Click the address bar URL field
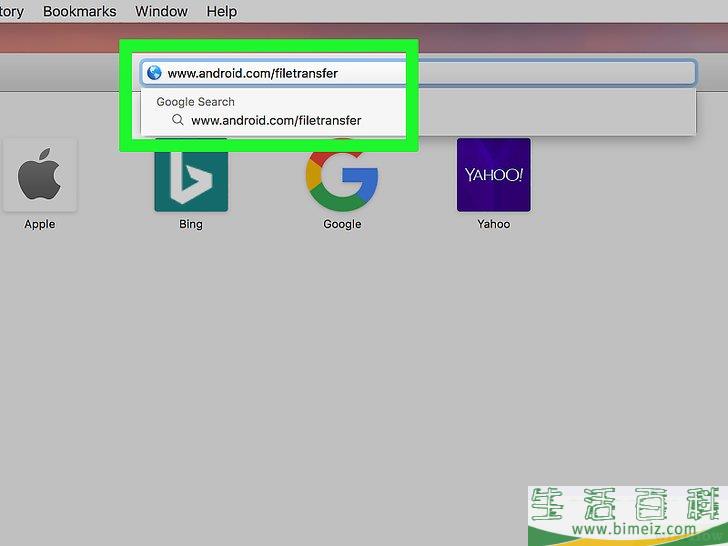The width and height of the screenshot is (728, 546). point(418,73)
